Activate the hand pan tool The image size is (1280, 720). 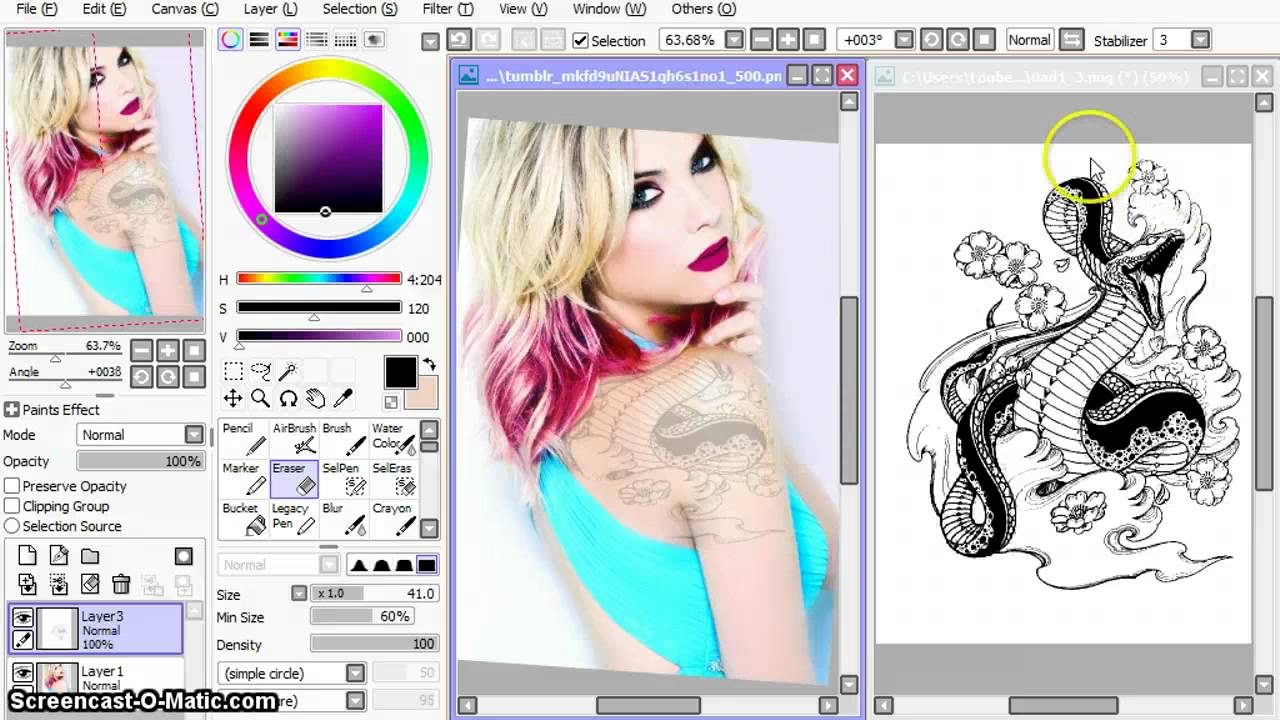[316, 399]
